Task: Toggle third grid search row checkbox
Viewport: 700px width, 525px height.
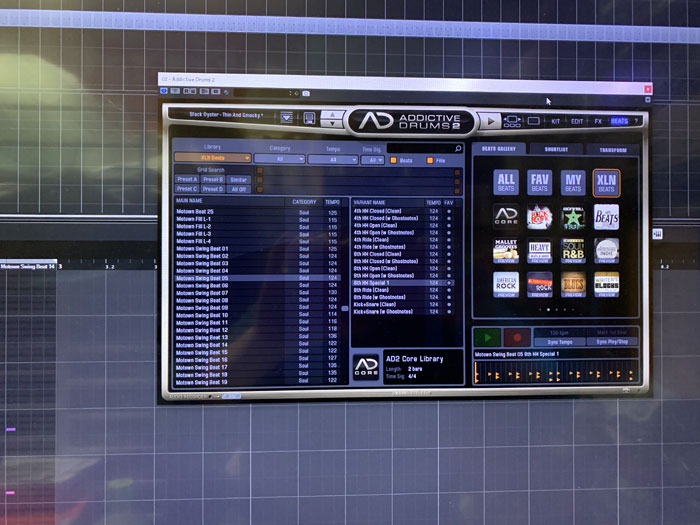Action: 260,190
